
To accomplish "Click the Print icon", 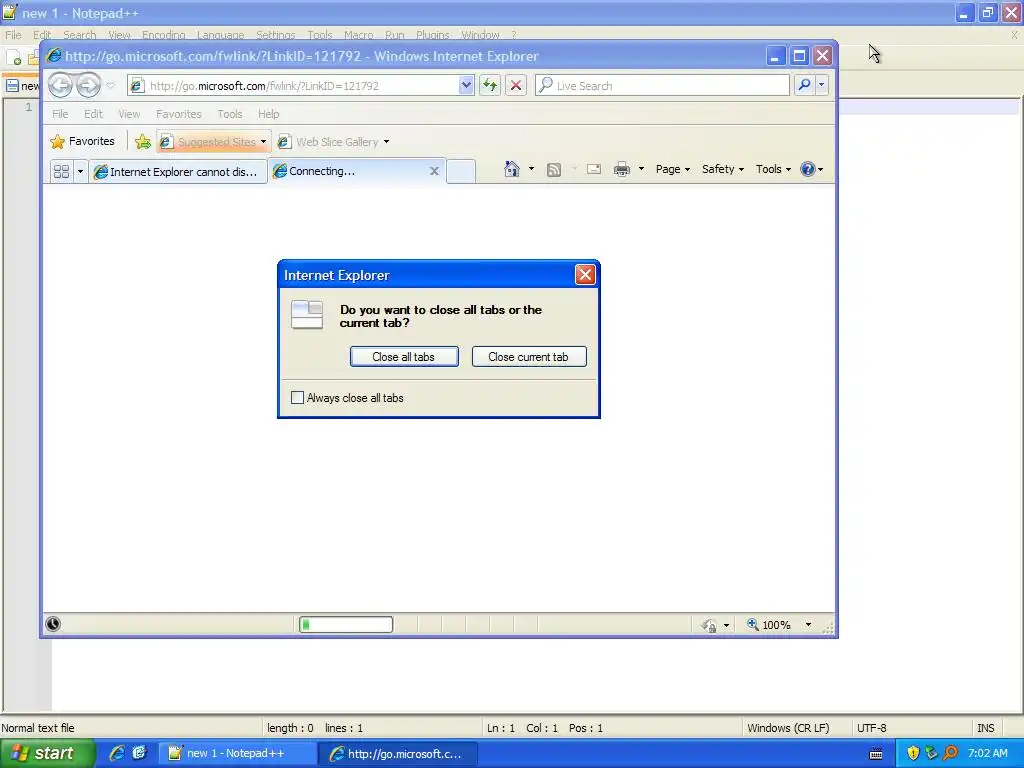I will (622, 169).
